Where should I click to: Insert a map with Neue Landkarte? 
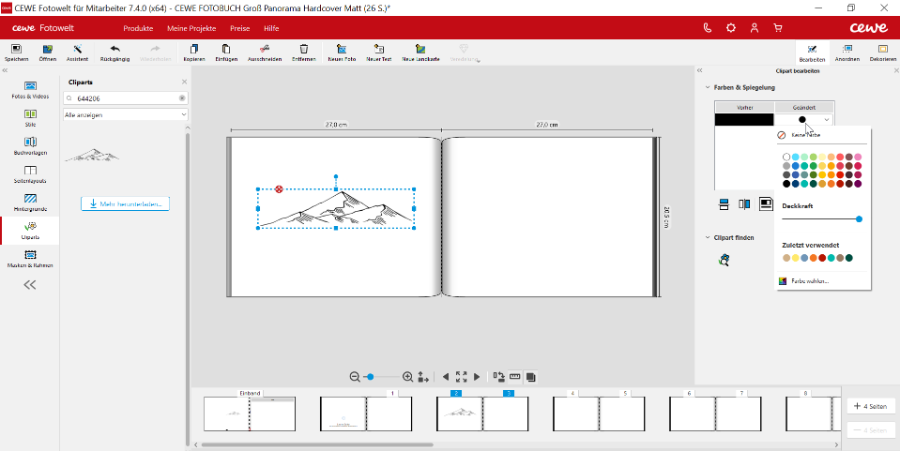(x=421, y=52)
